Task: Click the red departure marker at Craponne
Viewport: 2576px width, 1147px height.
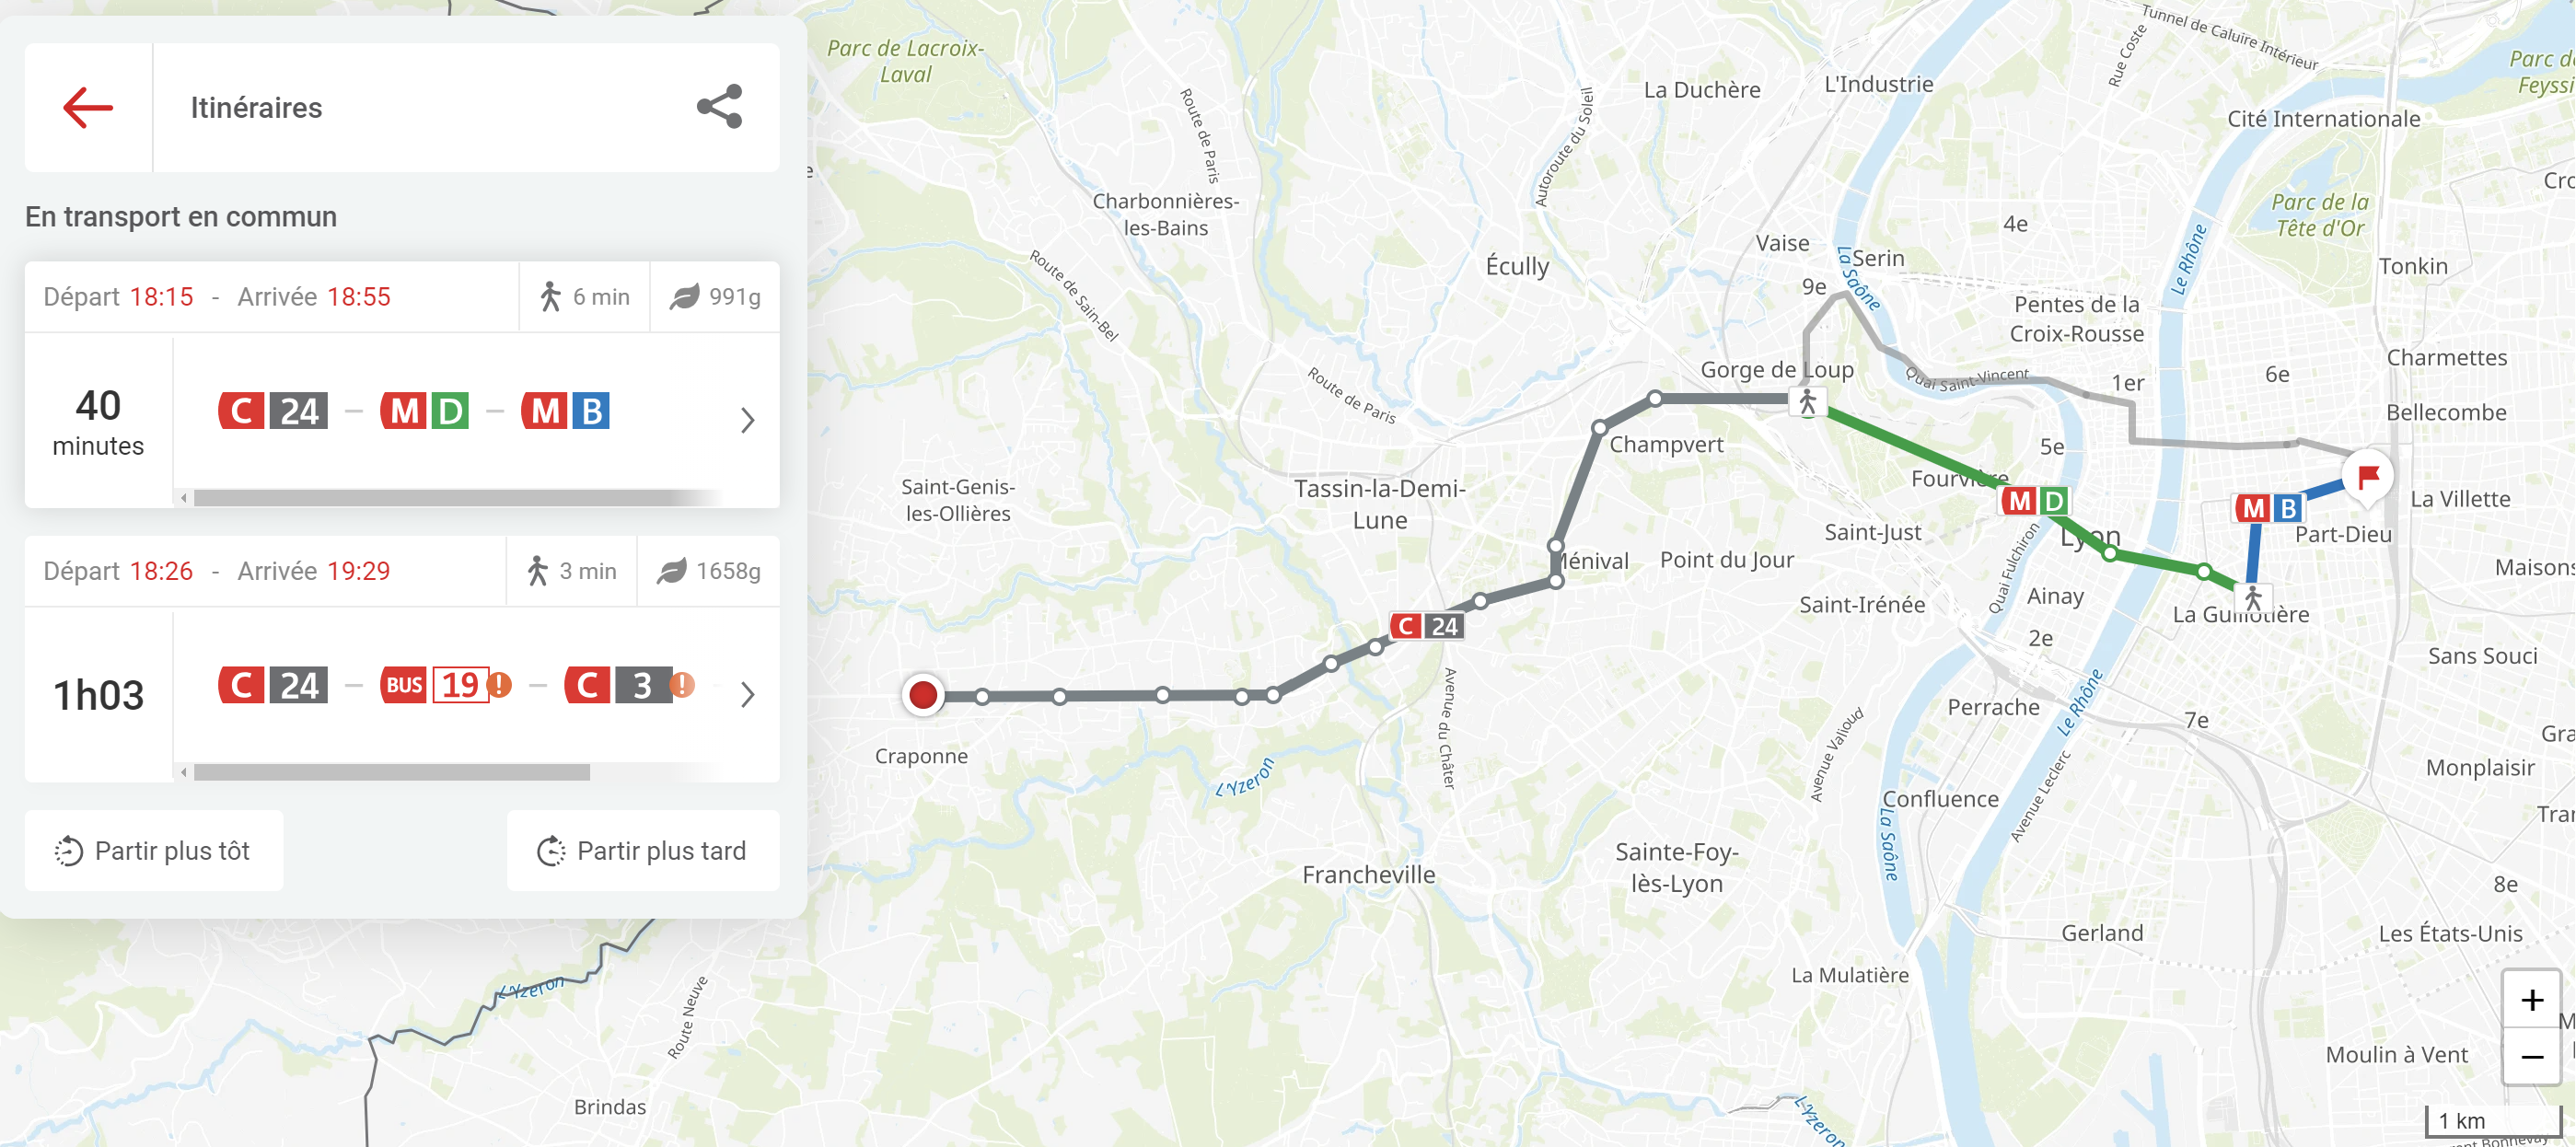Action: [x=923, y=694]
